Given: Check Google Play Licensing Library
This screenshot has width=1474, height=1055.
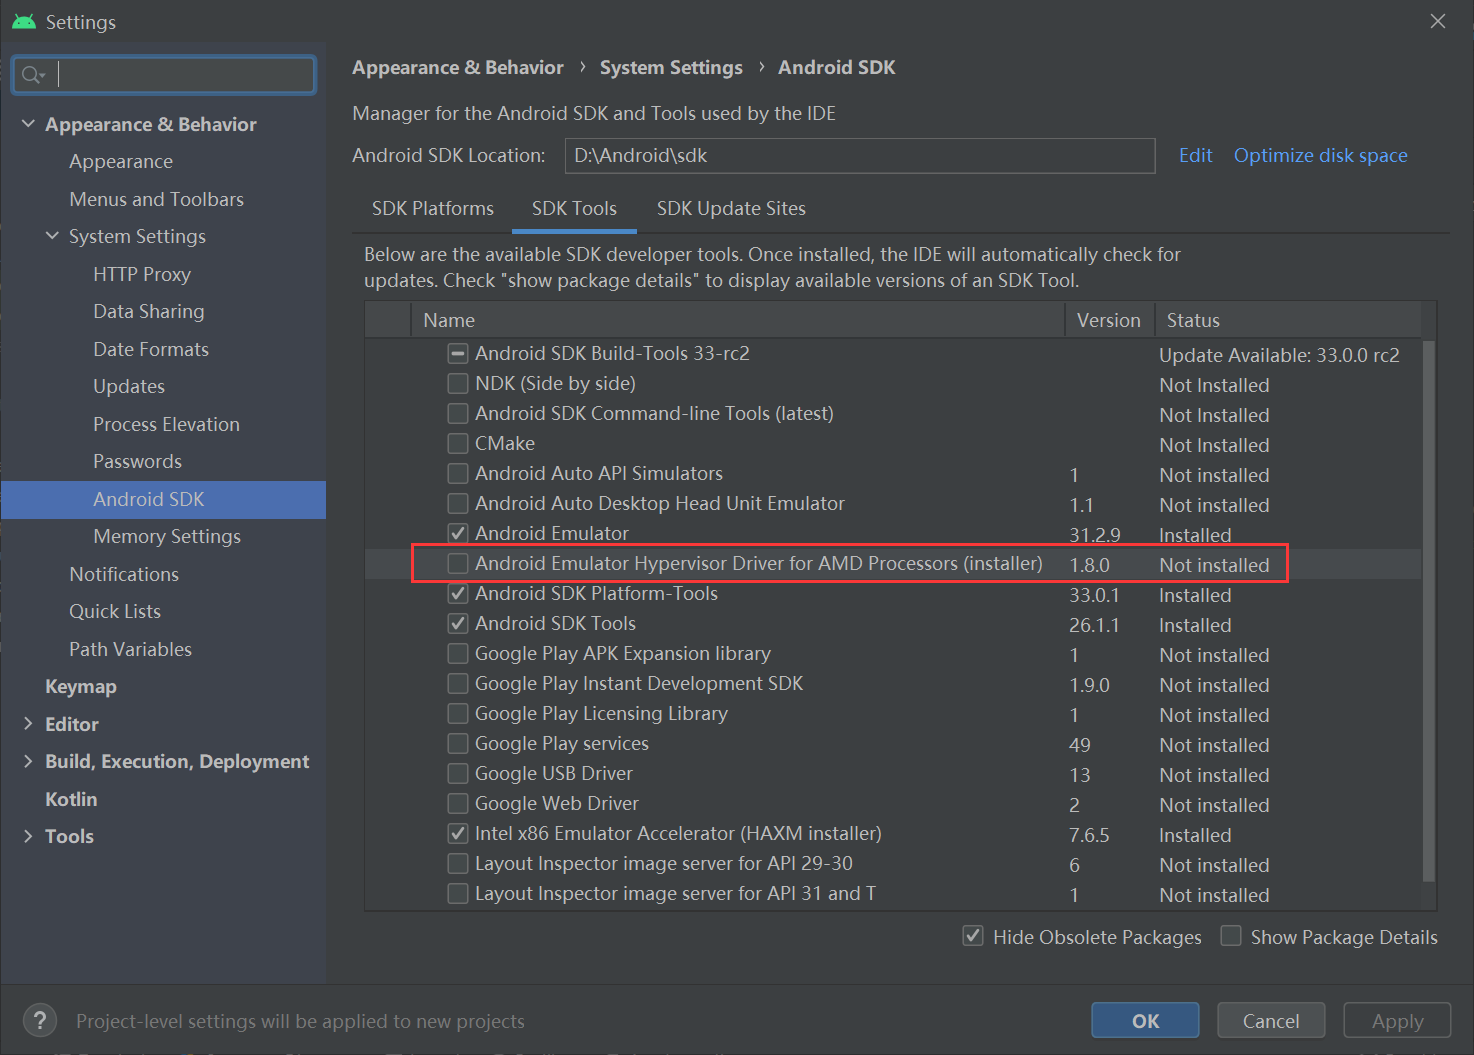Looking at the screenshot, I should pos(458,713).
